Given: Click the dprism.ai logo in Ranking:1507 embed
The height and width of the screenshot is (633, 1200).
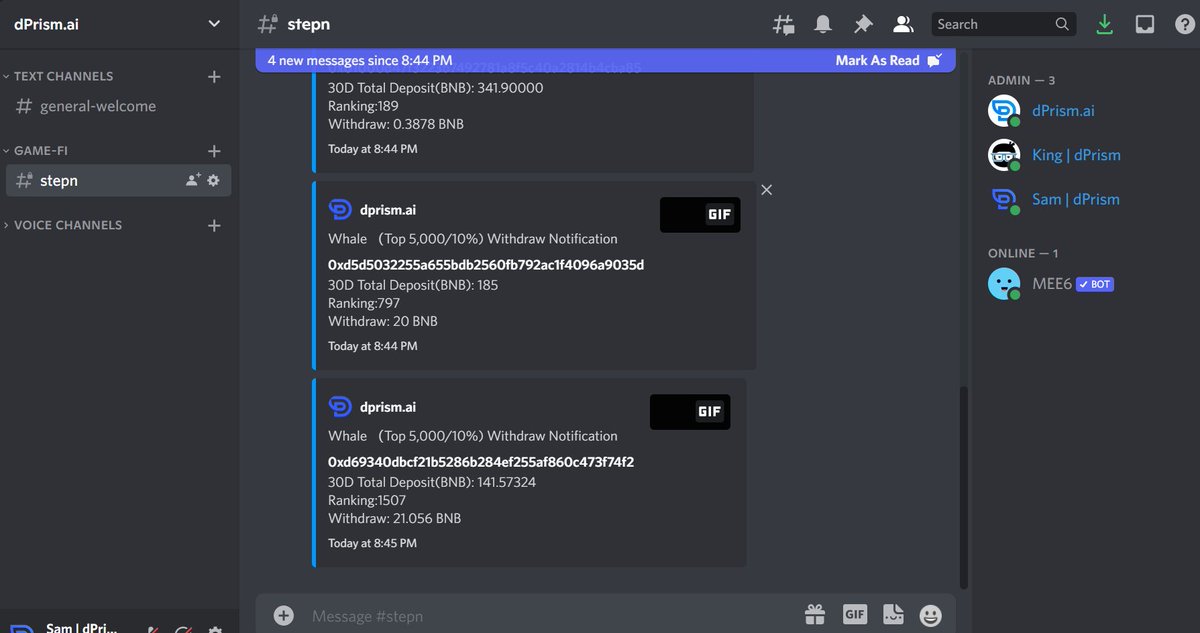Looking at the screenshot, I should 340,407.
